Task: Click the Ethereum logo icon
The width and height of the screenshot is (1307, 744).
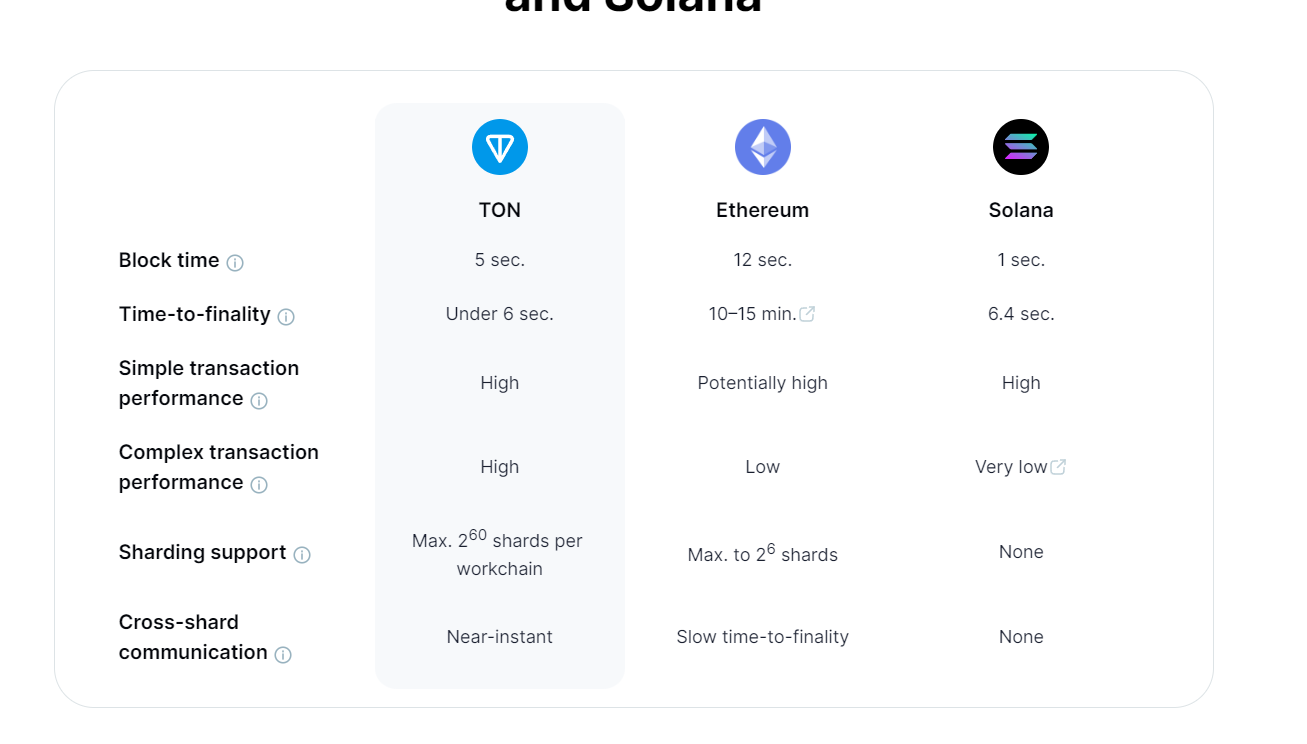Action: pyautogui.click(x=763, y=147)
